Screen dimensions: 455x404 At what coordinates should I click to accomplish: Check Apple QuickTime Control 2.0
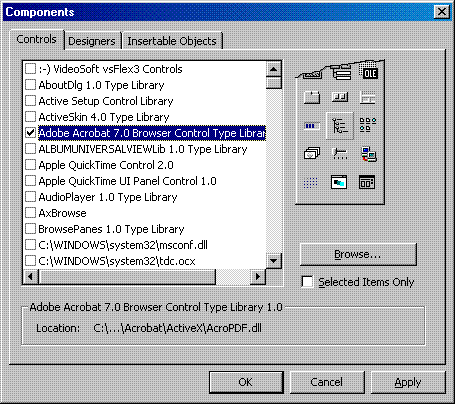(30, 165)
